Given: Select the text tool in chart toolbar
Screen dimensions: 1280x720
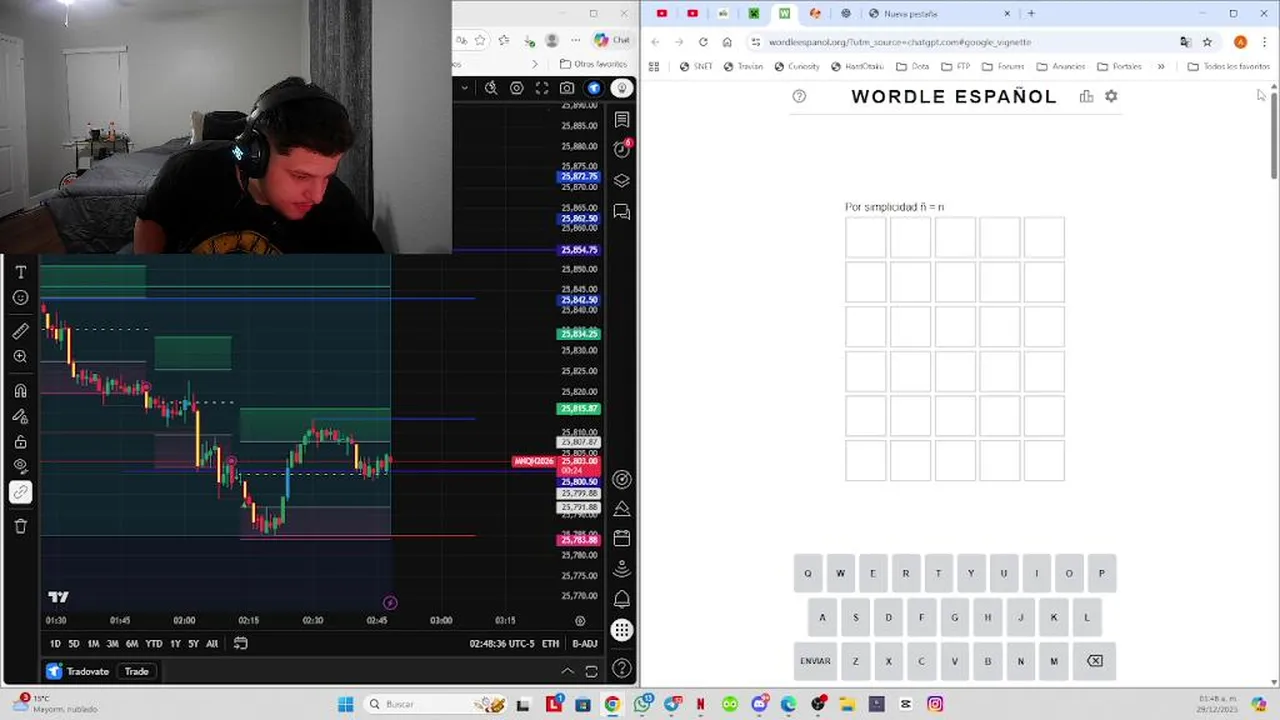Looking at the screenshot, I should [21, 272].
